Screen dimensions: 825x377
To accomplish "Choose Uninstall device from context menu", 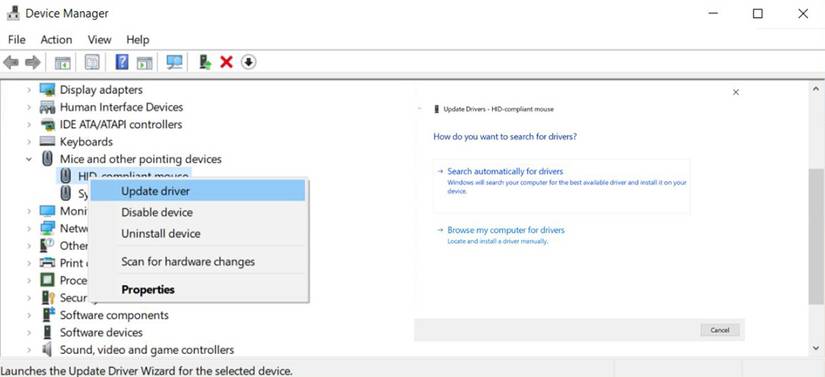I will (198, 233).
